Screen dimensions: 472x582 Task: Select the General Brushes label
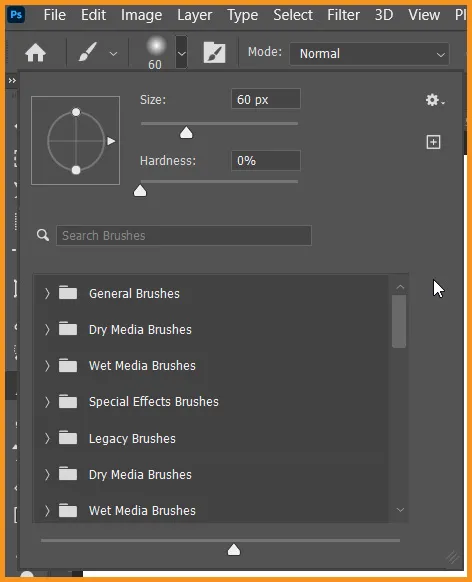click(x=134, y=294)
